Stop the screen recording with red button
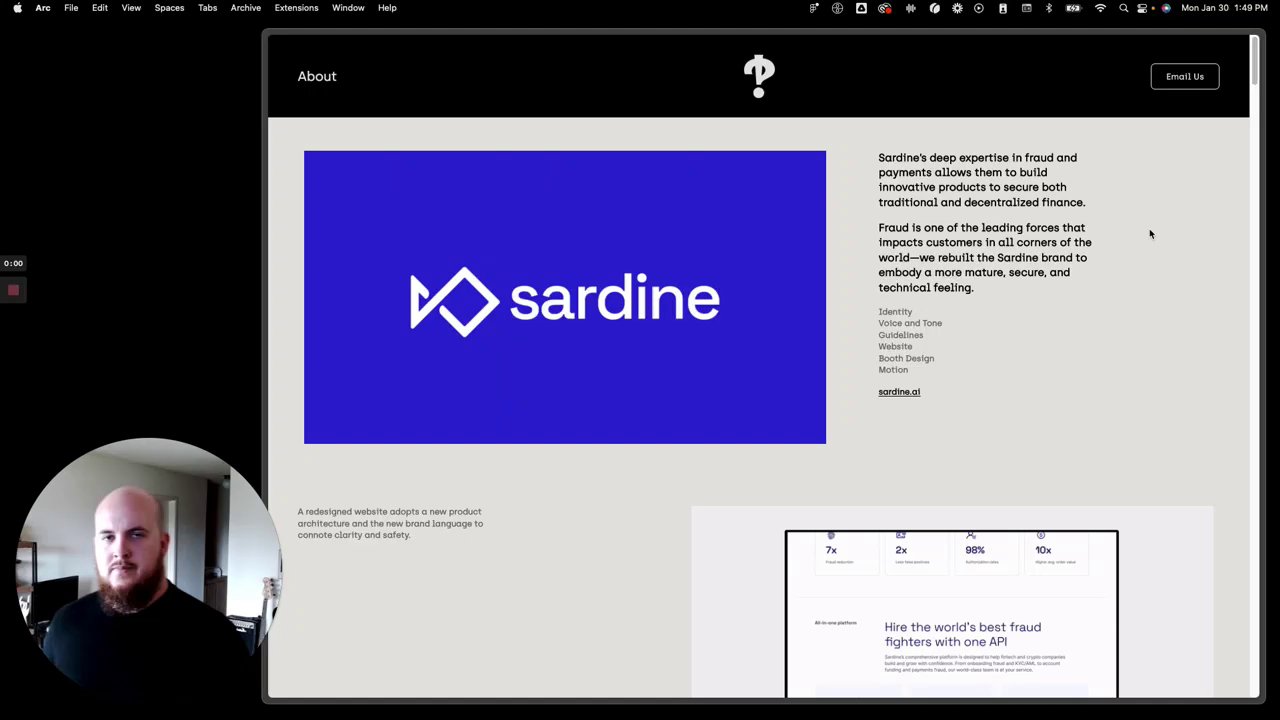The image size is (1280, 720). (13, 290)
